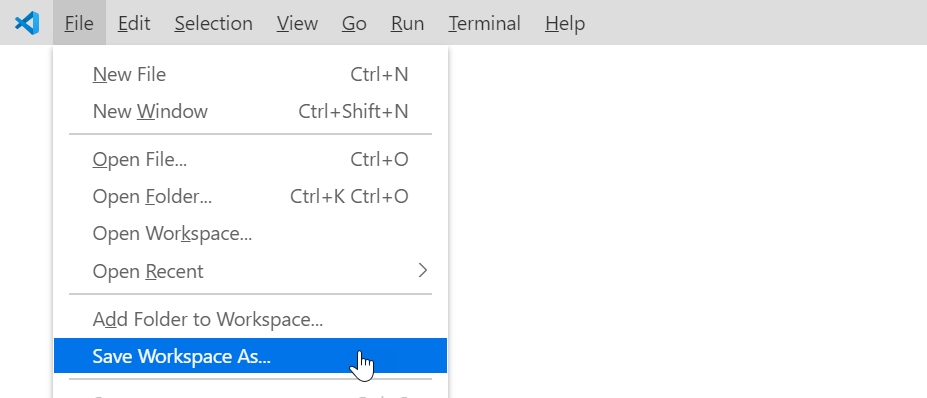
Task: Select Open Folder... entry
Action: (x=251, y=196)
